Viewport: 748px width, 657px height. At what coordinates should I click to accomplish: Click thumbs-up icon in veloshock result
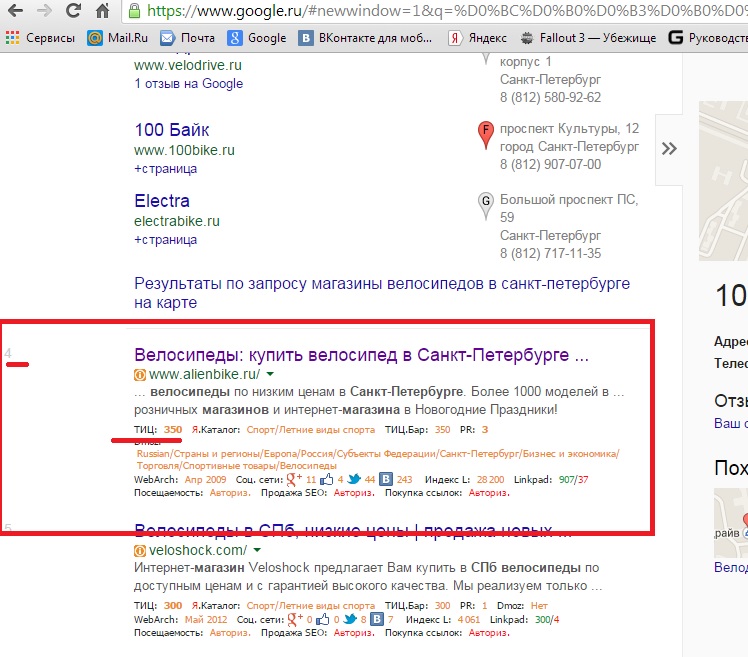(323, 619)
